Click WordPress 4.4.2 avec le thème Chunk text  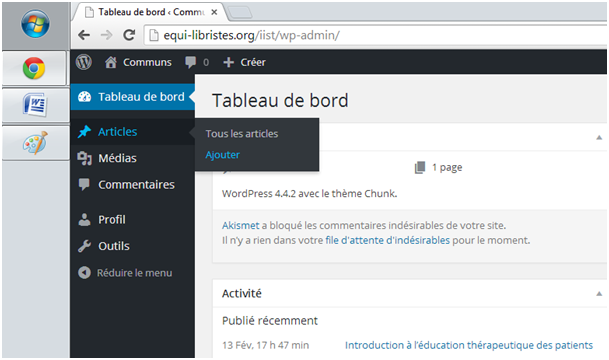click(310, 193)
